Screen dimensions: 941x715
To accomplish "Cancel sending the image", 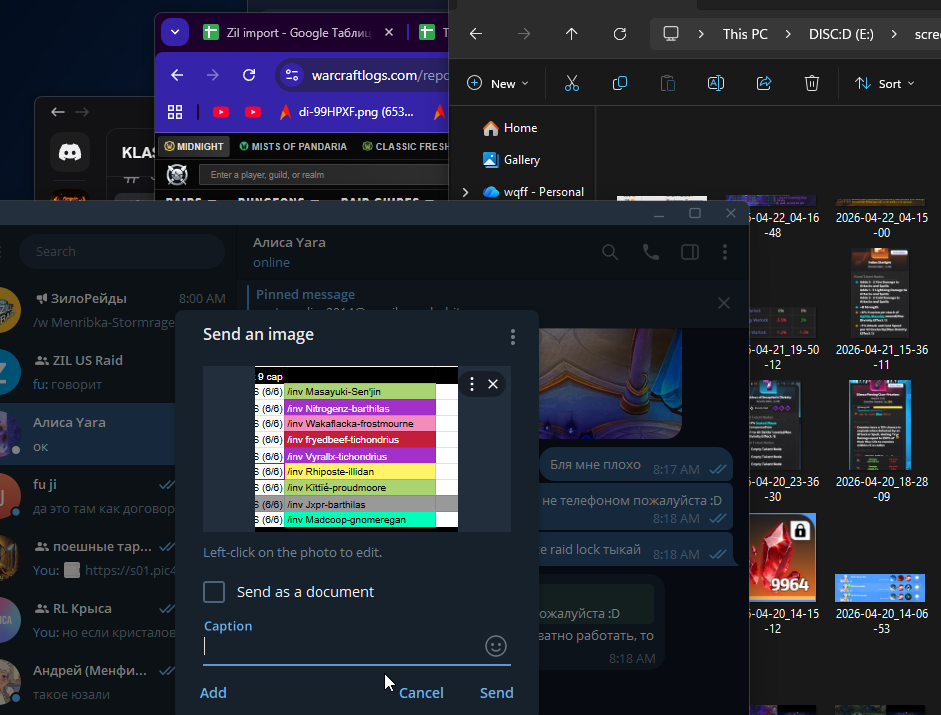I will coord(421,693).
